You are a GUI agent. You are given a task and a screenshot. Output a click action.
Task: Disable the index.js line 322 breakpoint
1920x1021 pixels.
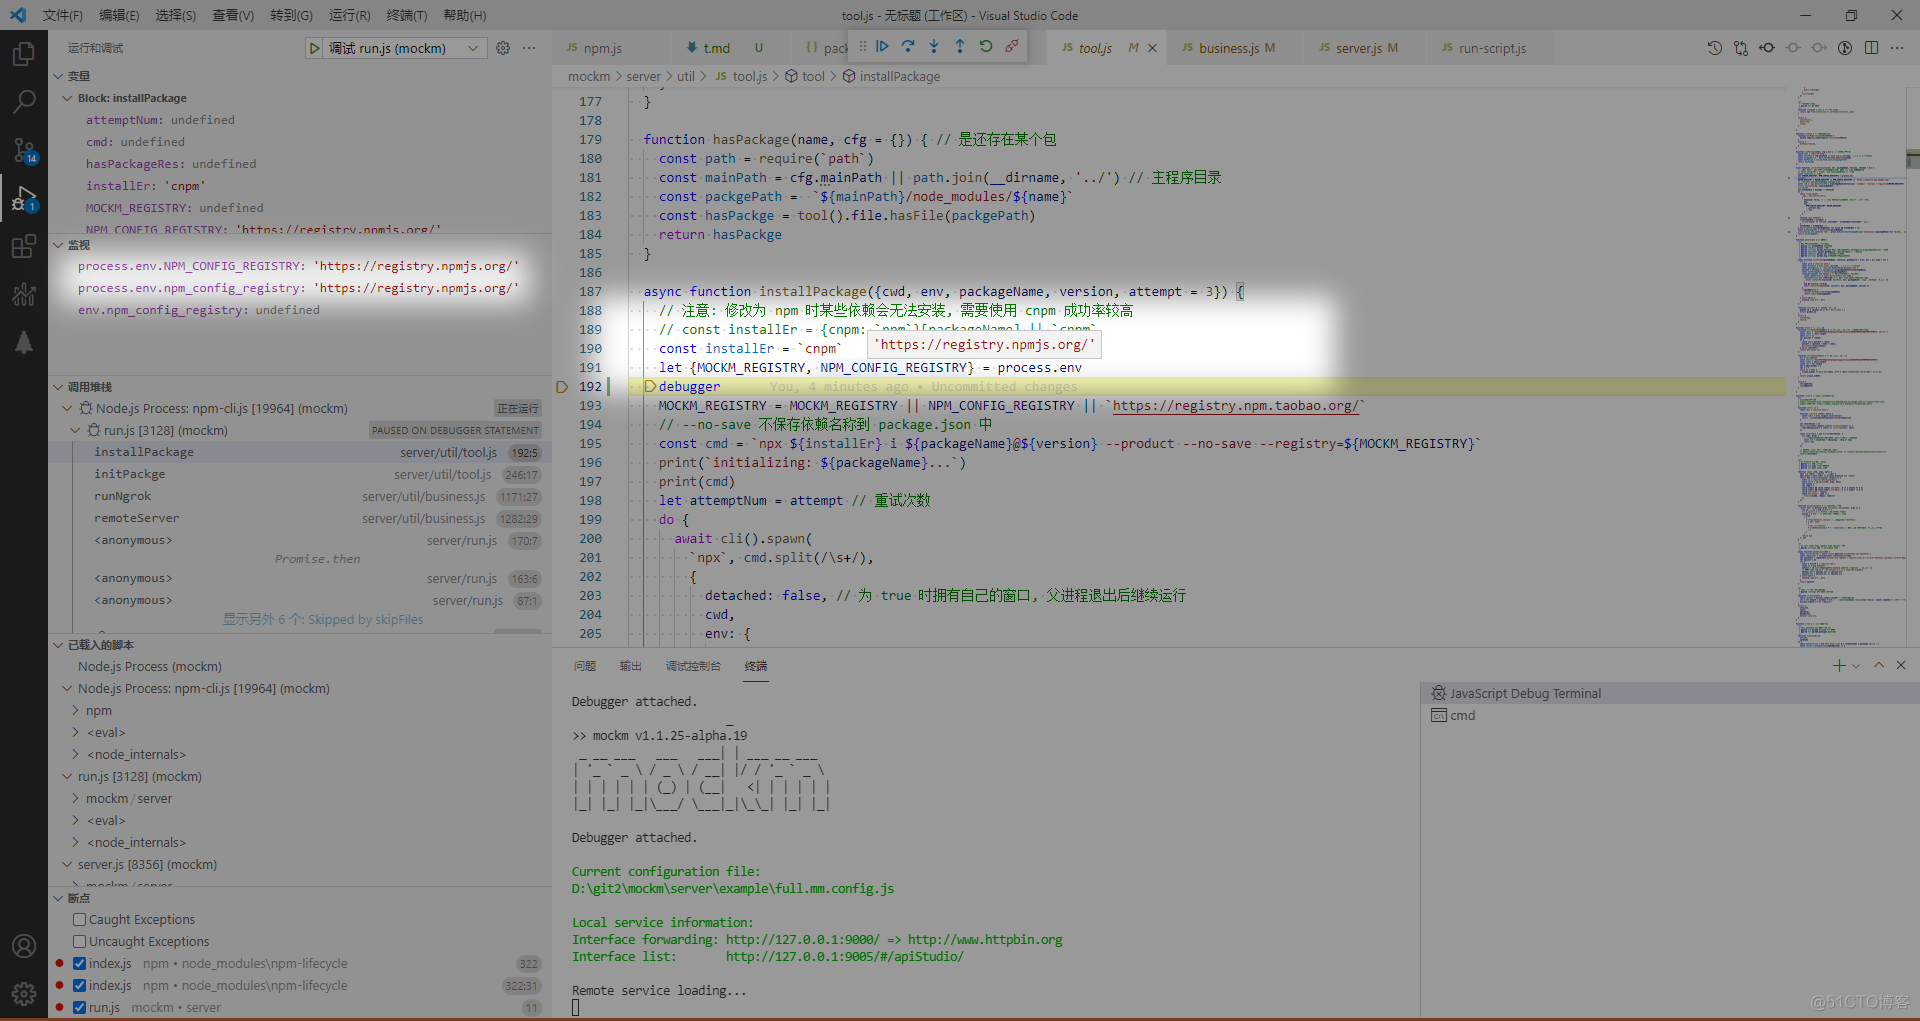click(x=79, y=964)
